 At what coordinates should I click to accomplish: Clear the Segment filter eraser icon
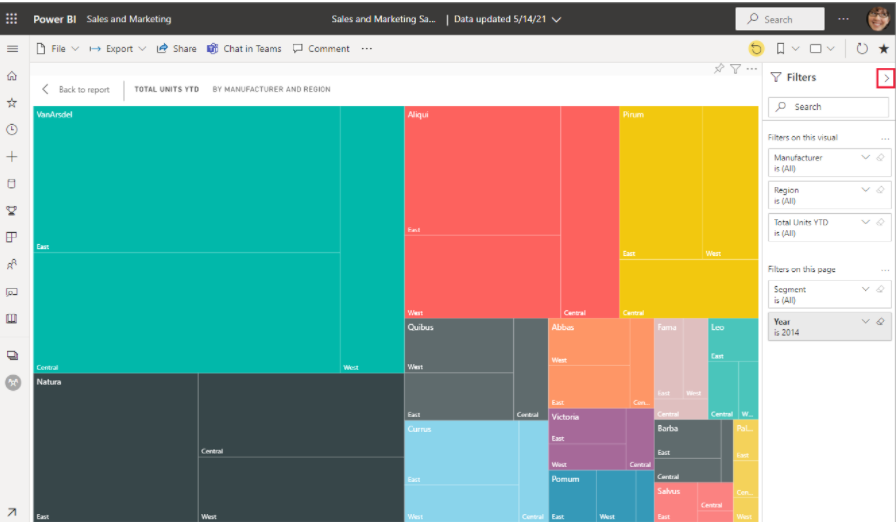point(881,290)
